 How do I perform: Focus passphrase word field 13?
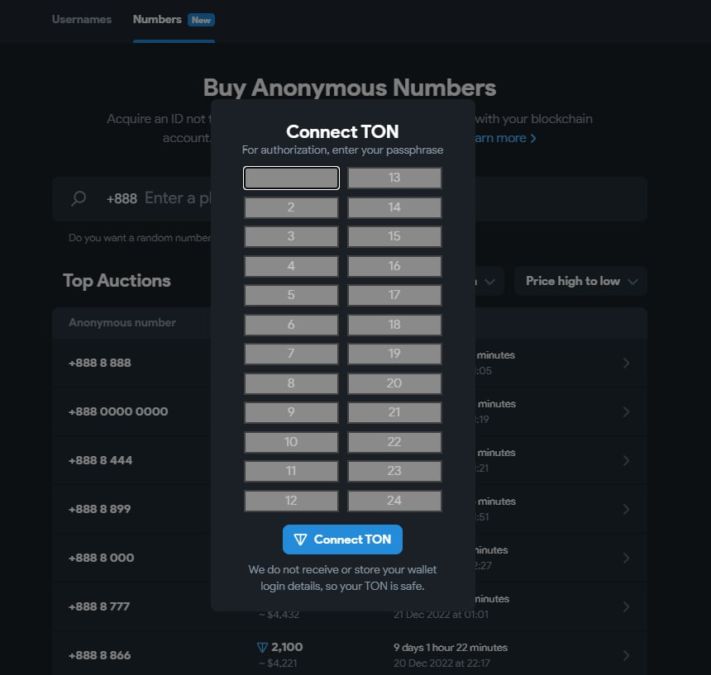pyautogui.click(x=394, y=178)
